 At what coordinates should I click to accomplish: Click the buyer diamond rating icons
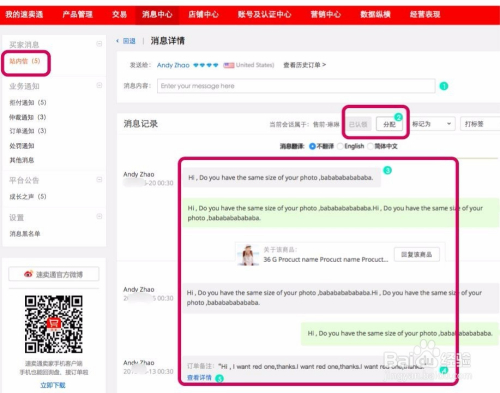206,65
